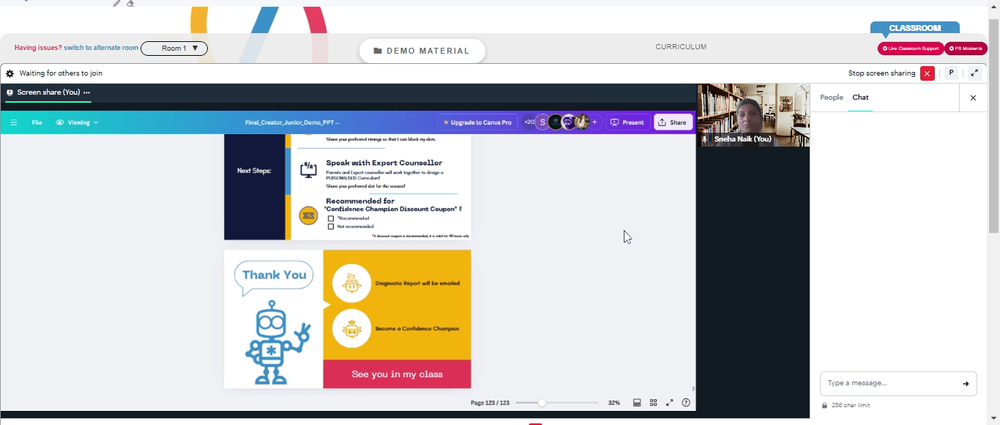Stop screen sharing with red X button
Viewport: 1000px width, 425px height.
[927, 73]
